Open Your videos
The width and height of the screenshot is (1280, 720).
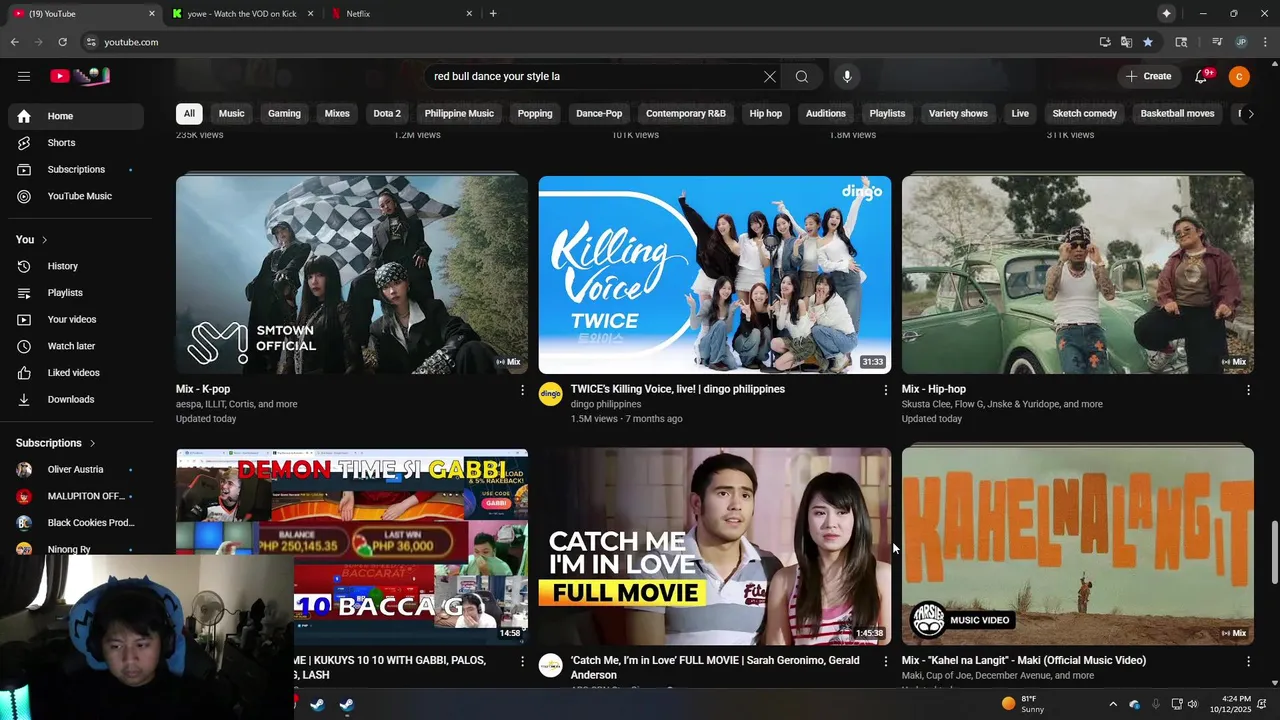click(x=76, y=319)
